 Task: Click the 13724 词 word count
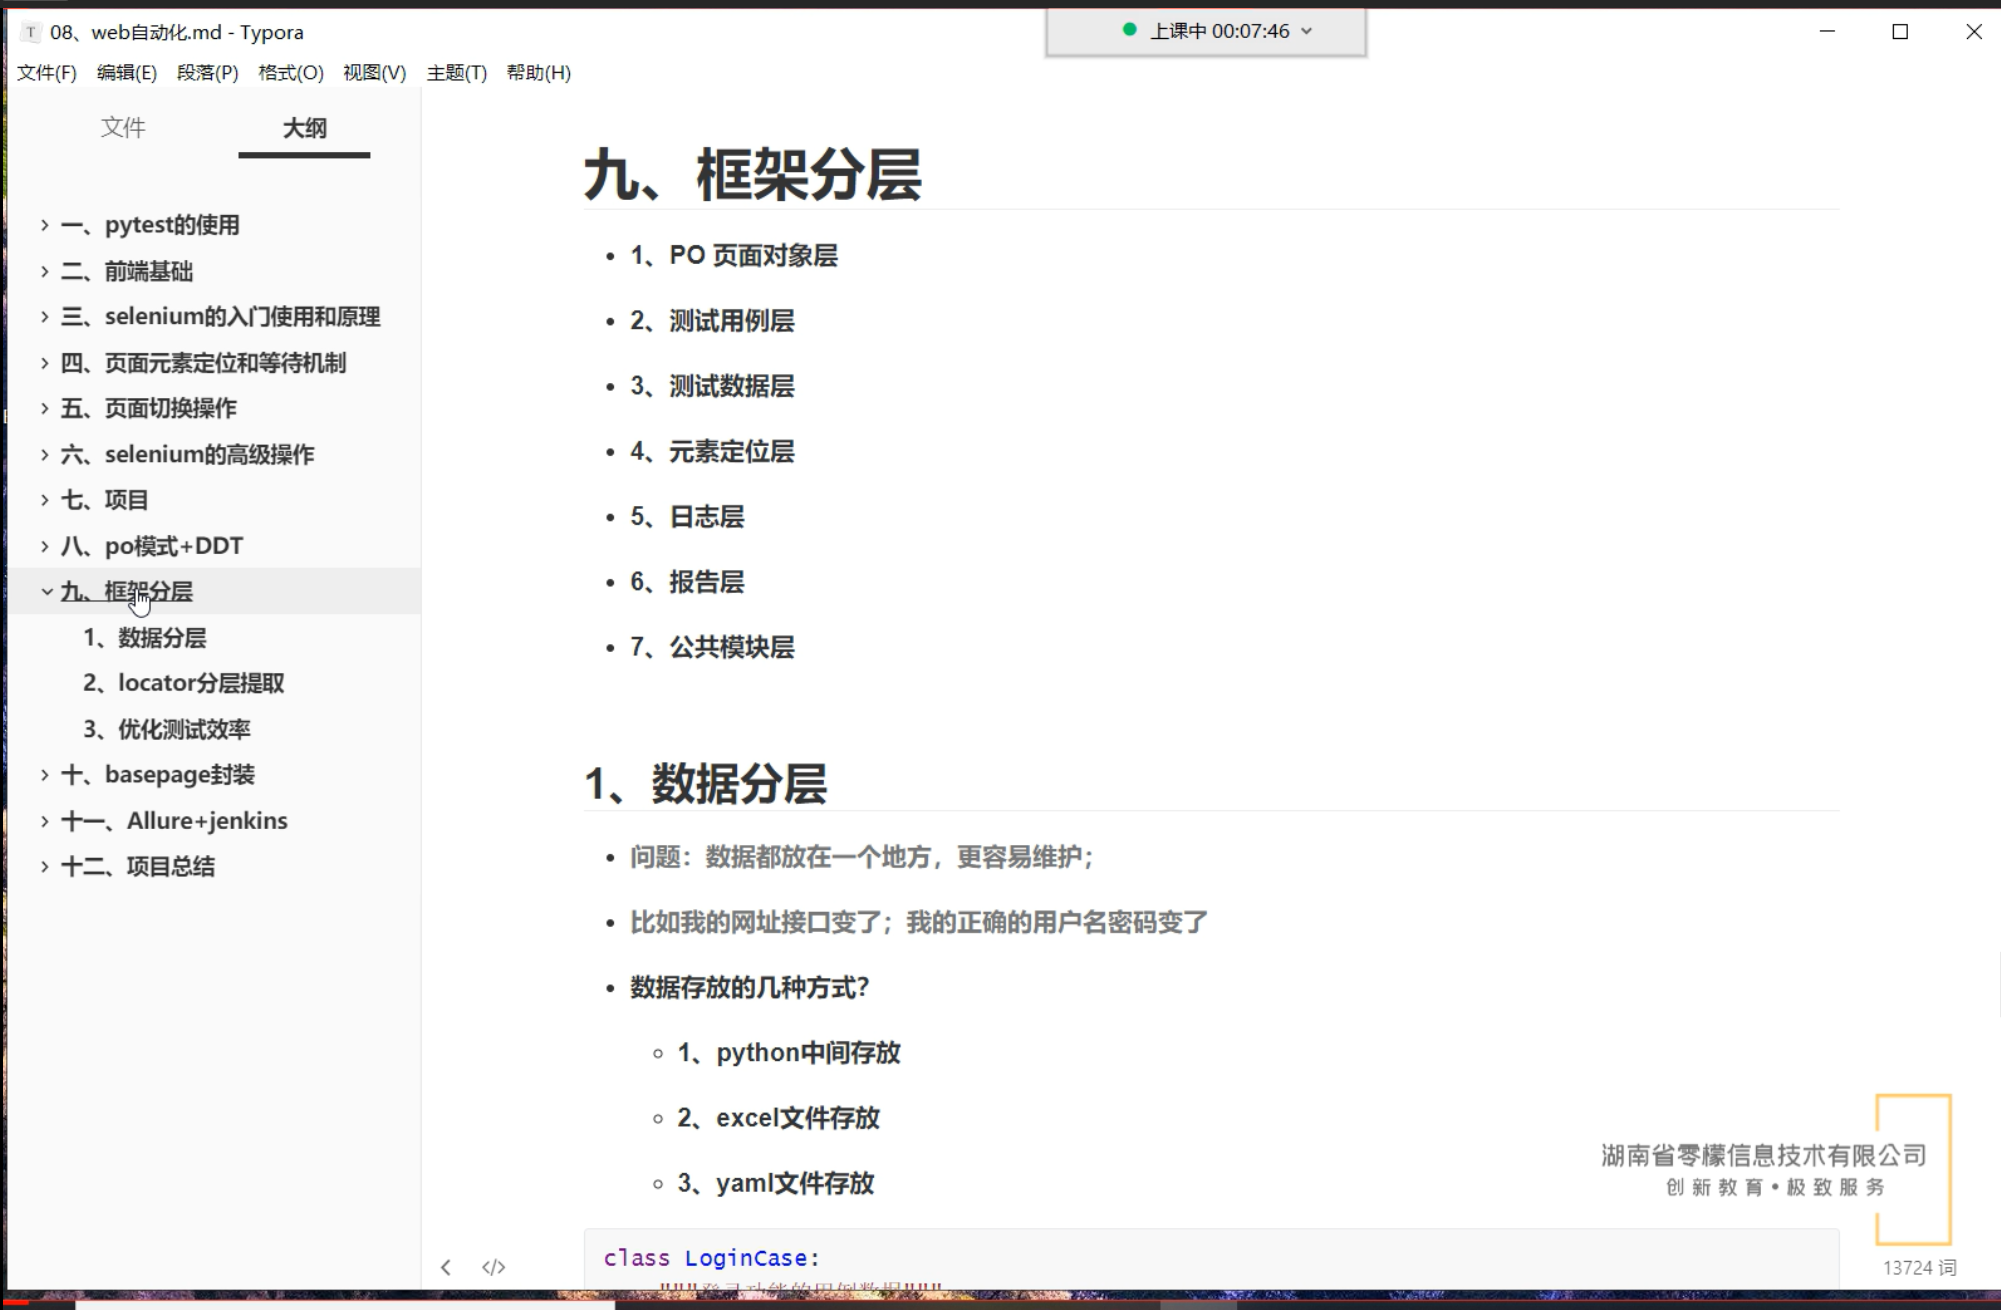click(x=1919, y=1267)
